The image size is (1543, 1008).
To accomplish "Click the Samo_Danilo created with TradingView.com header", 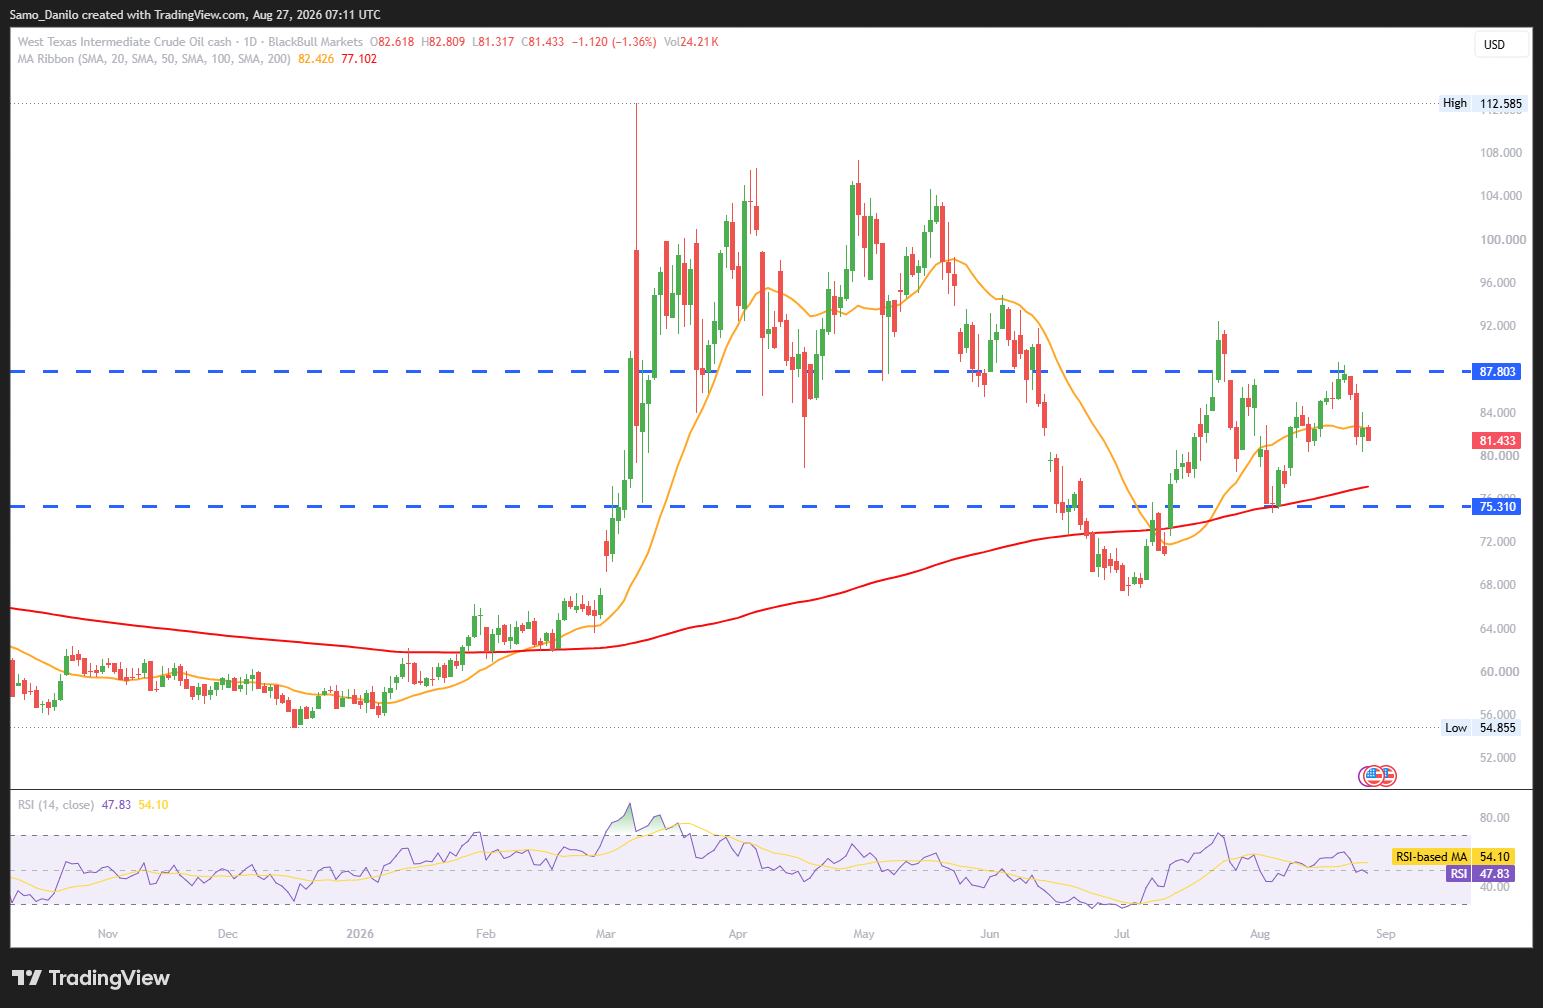I will [195, 15].
